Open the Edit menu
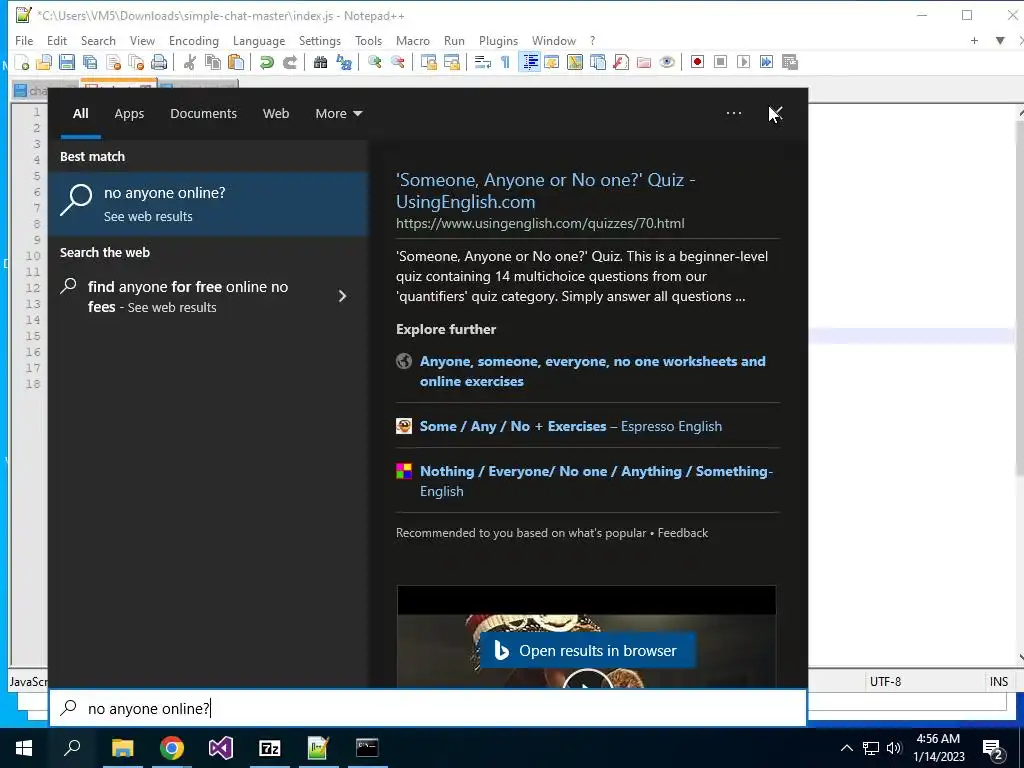Image resolution: width=1024 pixels, height=768 pixels. pos(57,40)
